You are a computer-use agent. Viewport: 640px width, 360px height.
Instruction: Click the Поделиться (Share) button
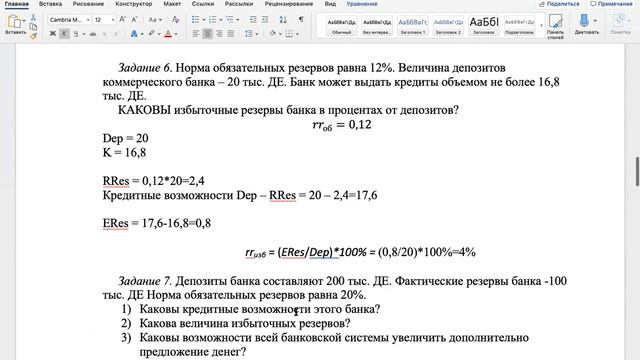pyautogui.click(x=559, y=4)
